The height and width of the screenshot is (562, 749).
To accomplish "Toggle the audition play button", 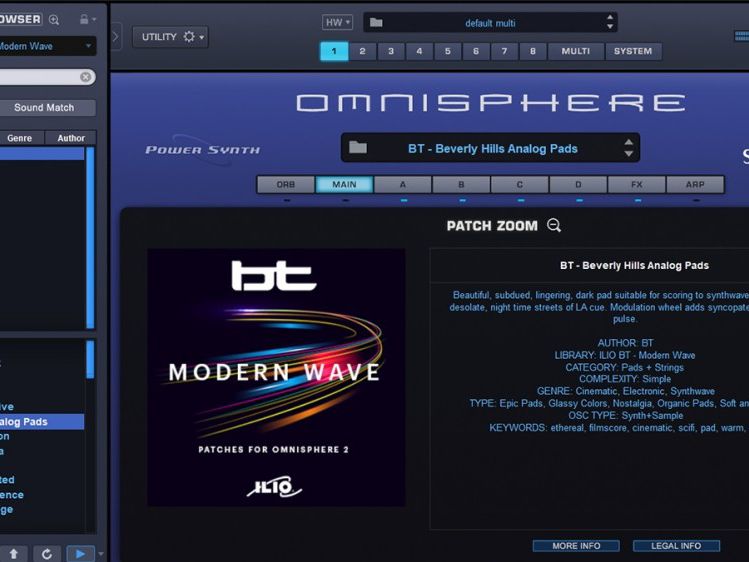I will pyautogui.click(x=80, y=554).
